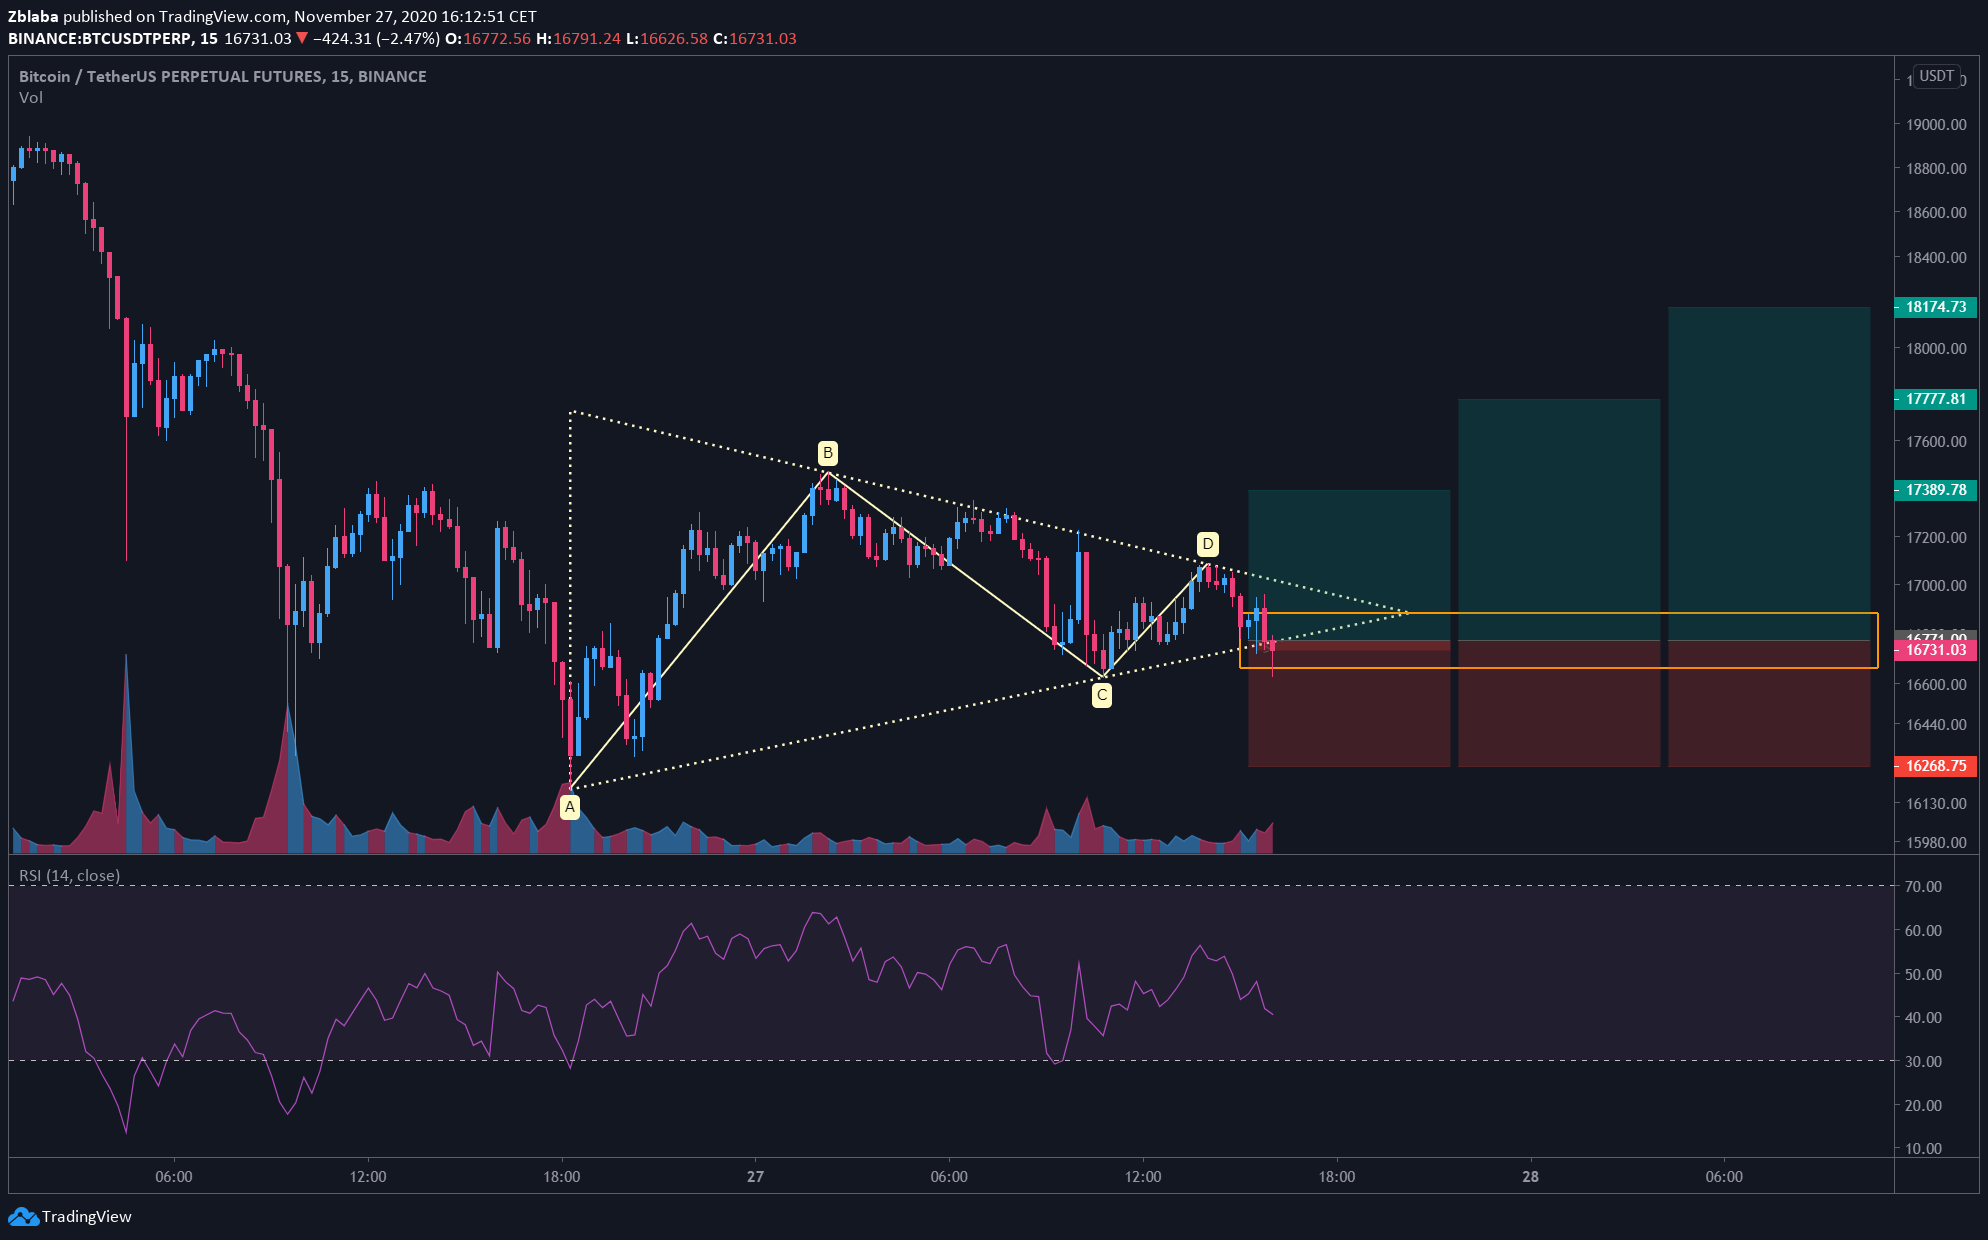The image size is (1988, 1240).
Task: Click the RSI 30.00 axis label
Action: pos(1923,1062)
